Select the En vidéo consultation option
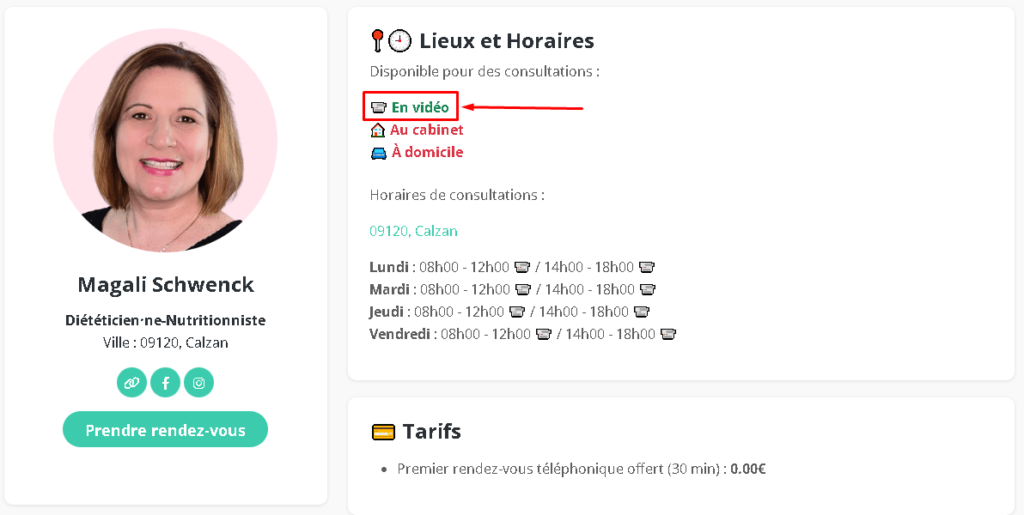The height and width of the screenshot is (515, 1024). click(420, 108)
